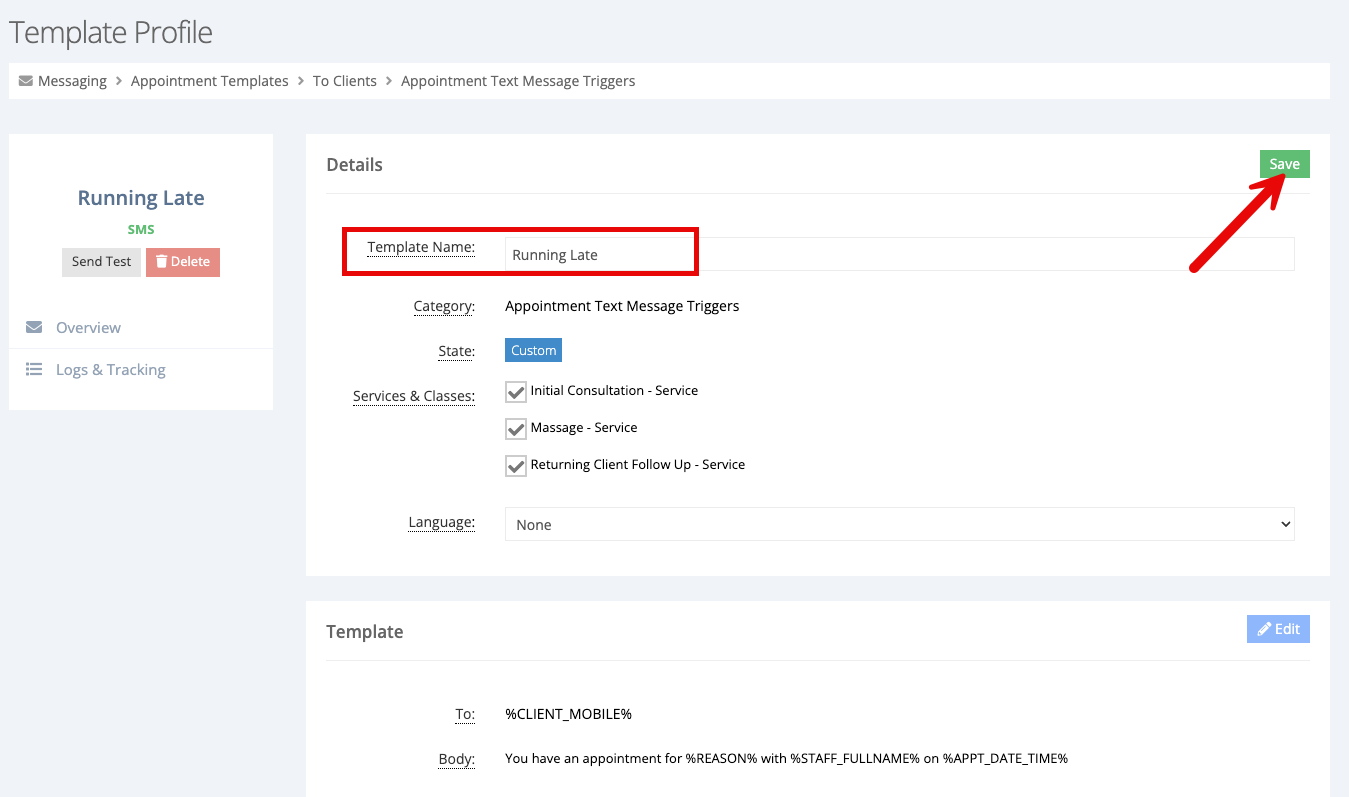Click the Category field label
This screenshot has width=1349, height=797.
coord(444,307)
